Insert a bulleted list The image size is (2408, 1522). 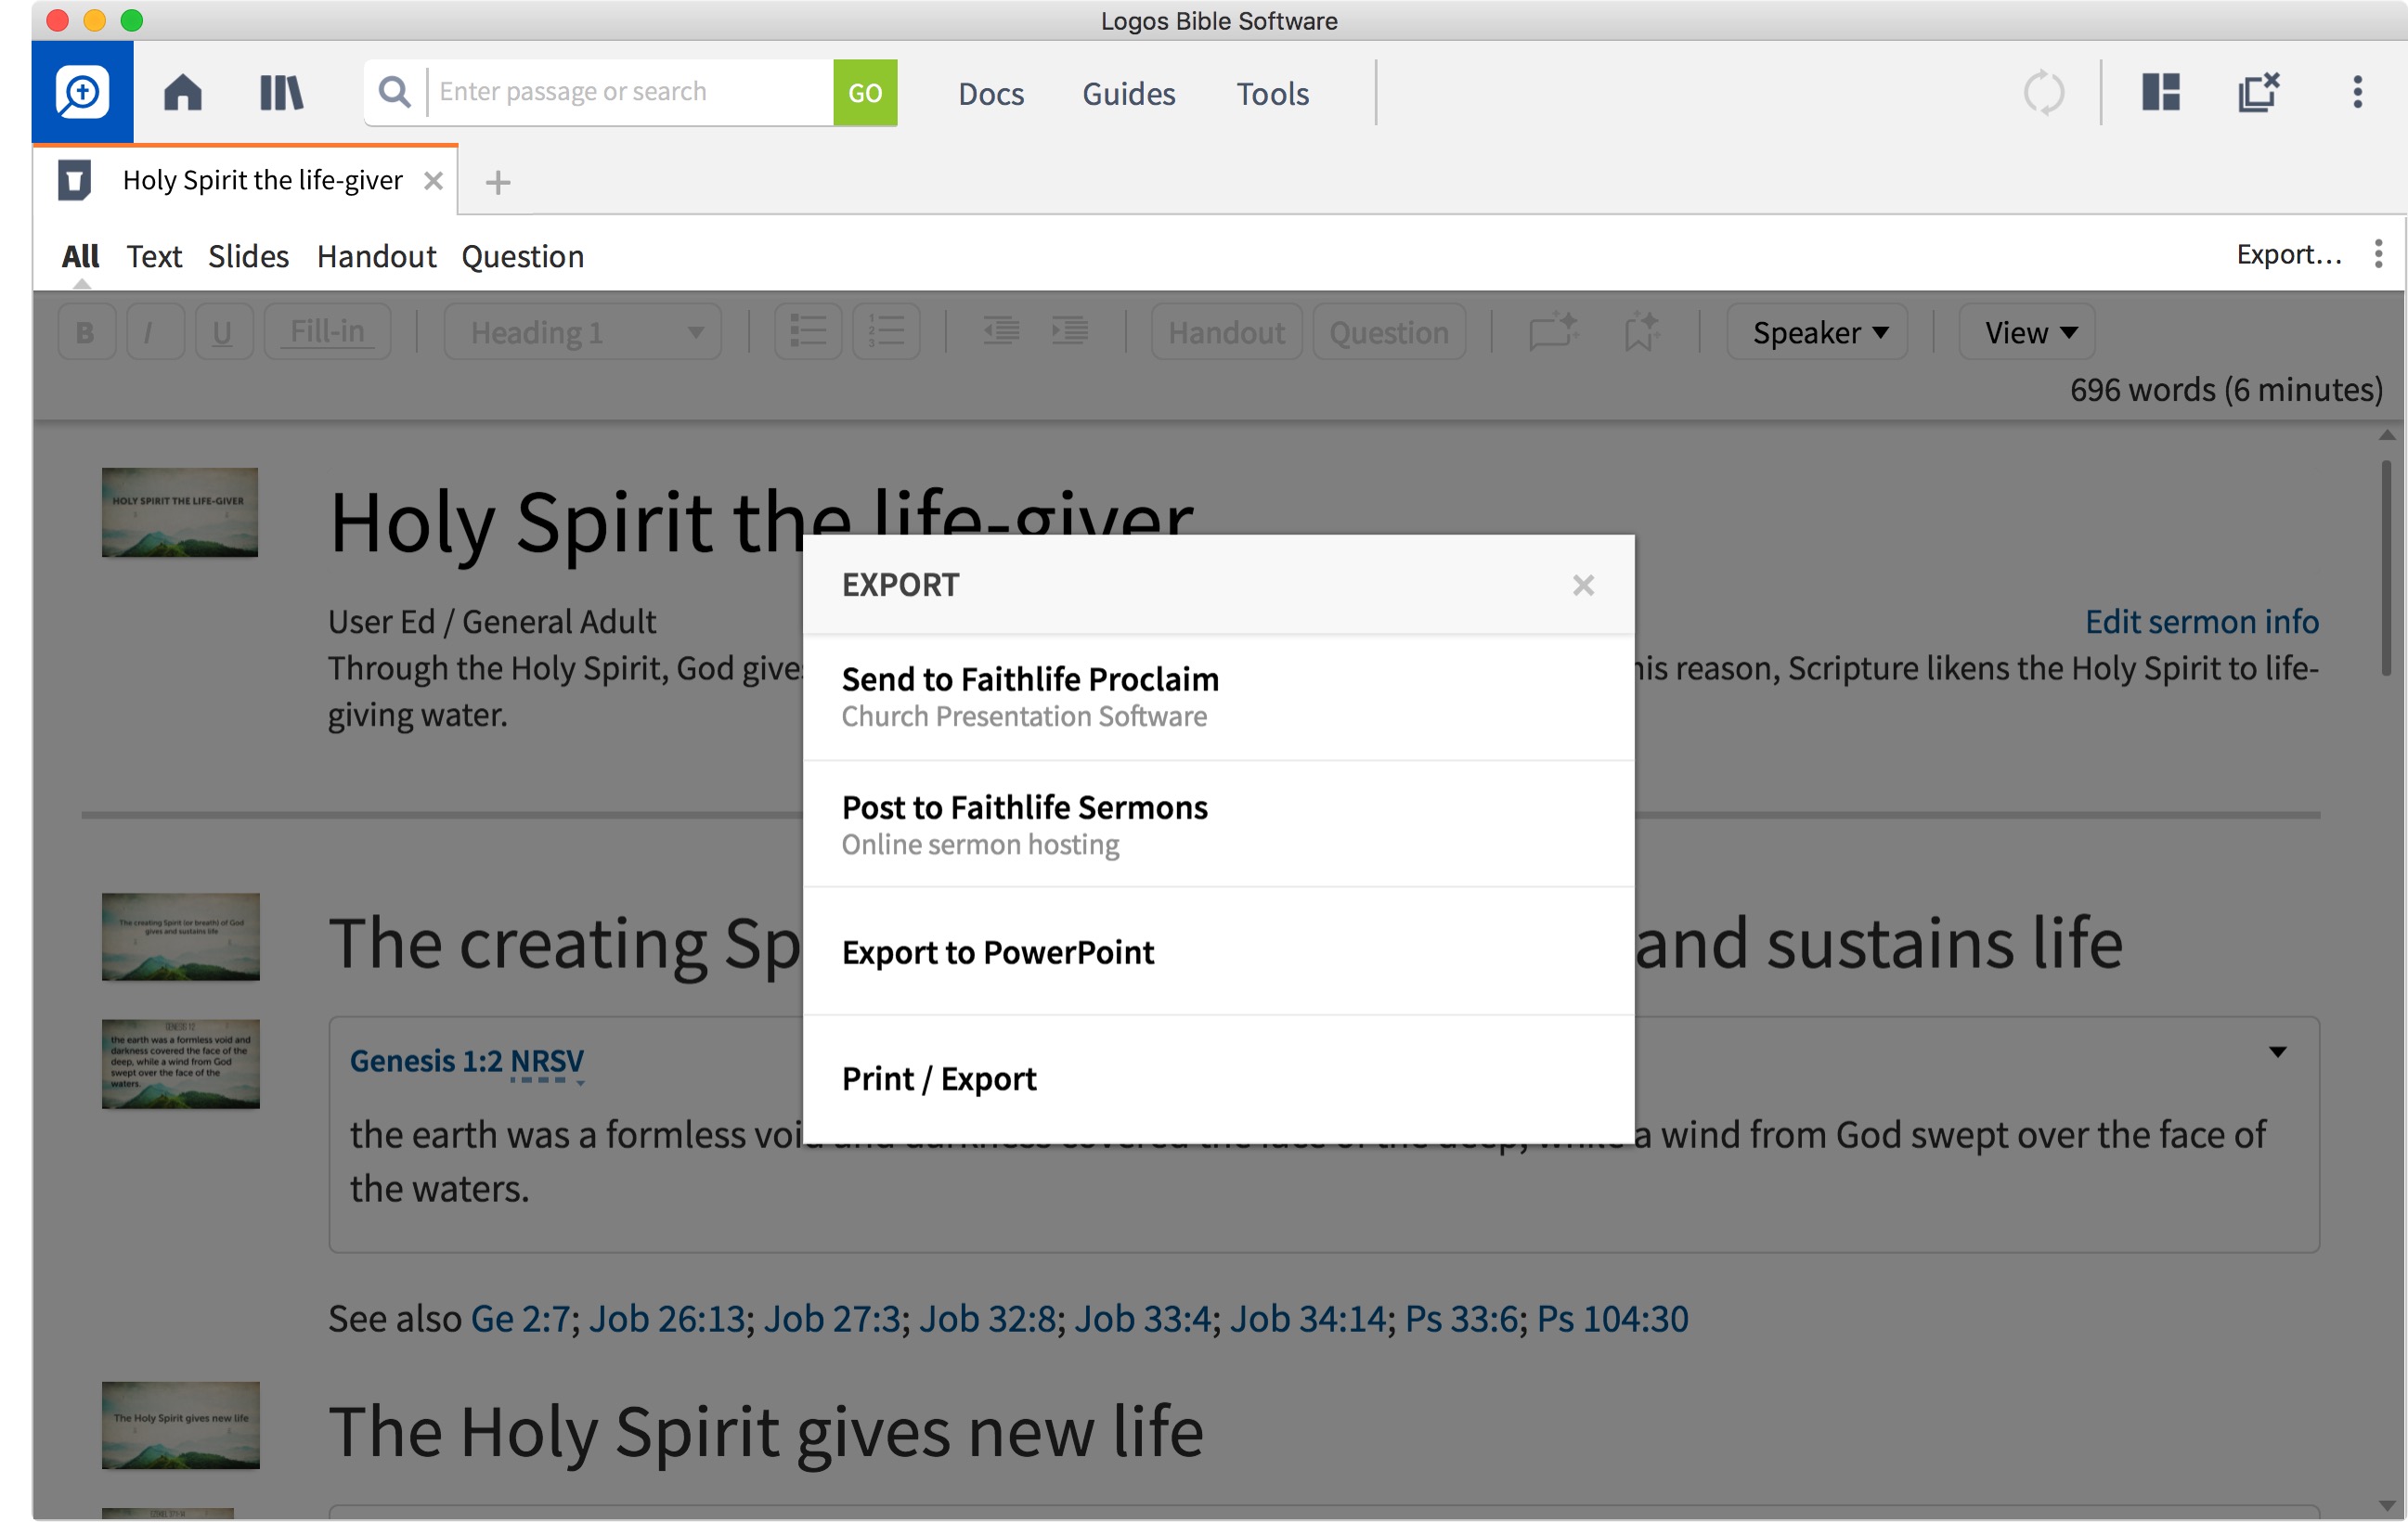(808, 332)
